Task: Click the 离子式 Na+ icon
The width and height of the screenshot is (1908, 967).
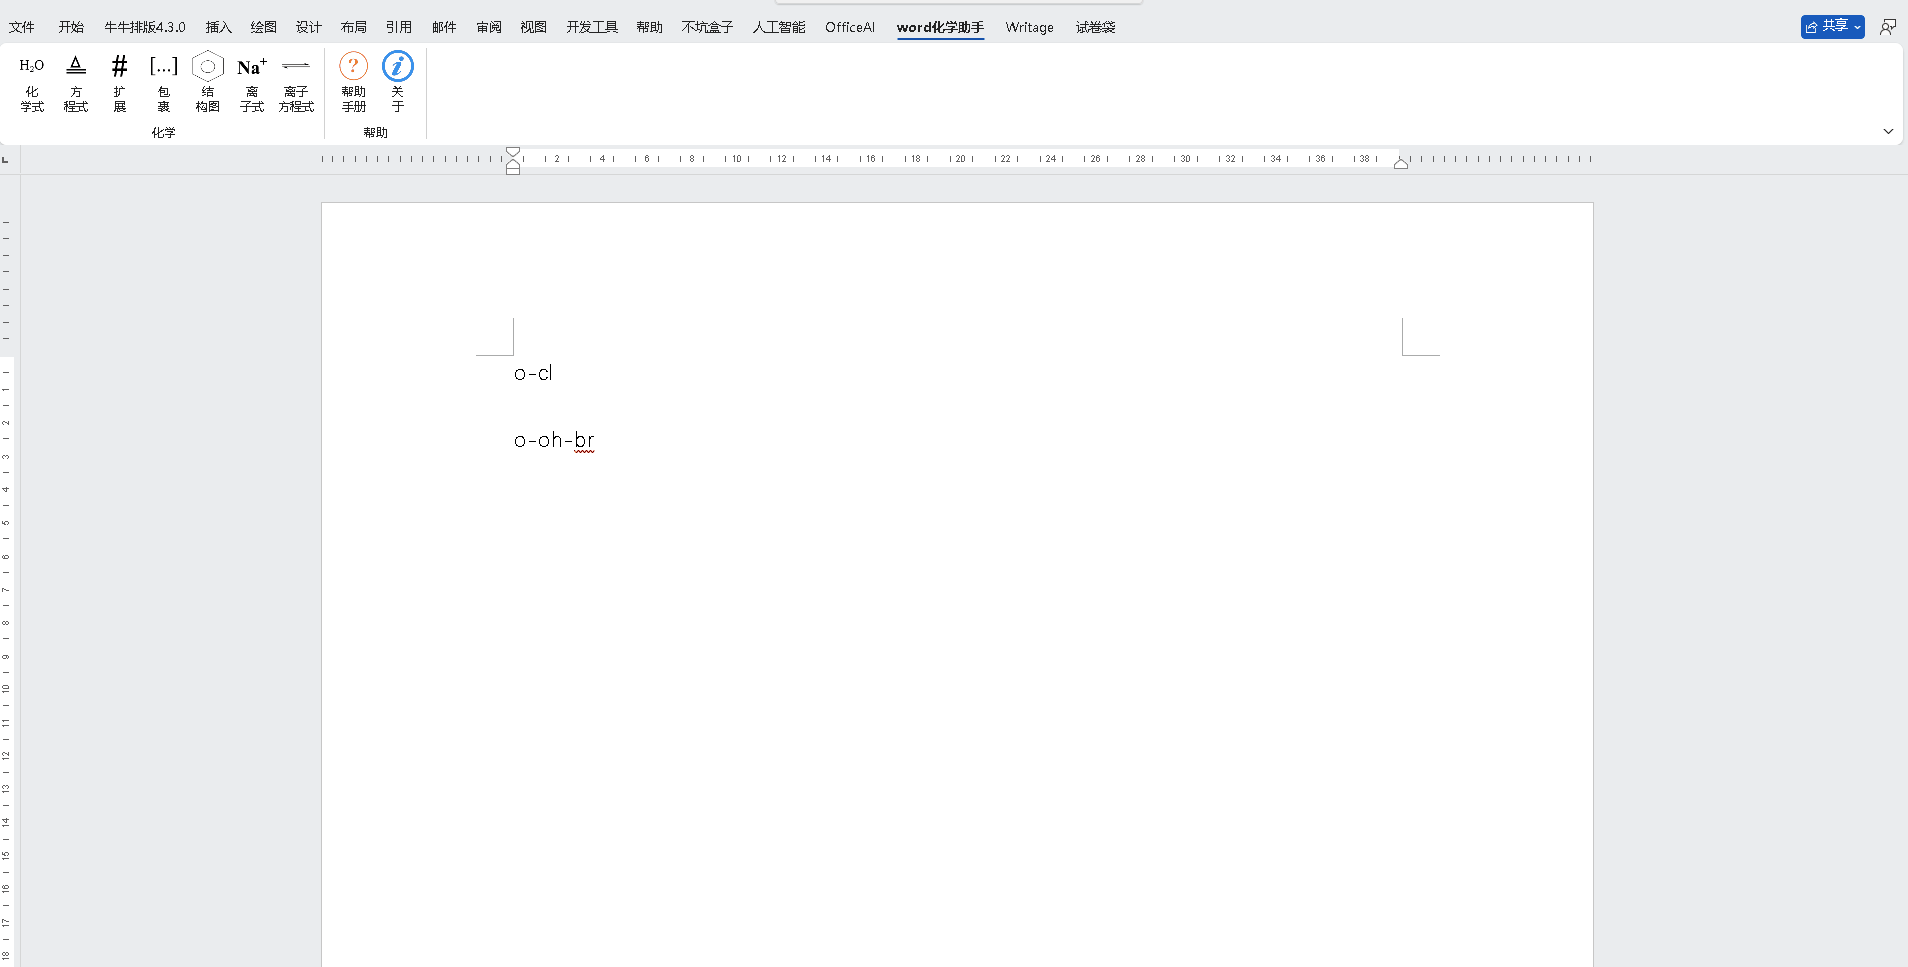Action: coord(252,83)
